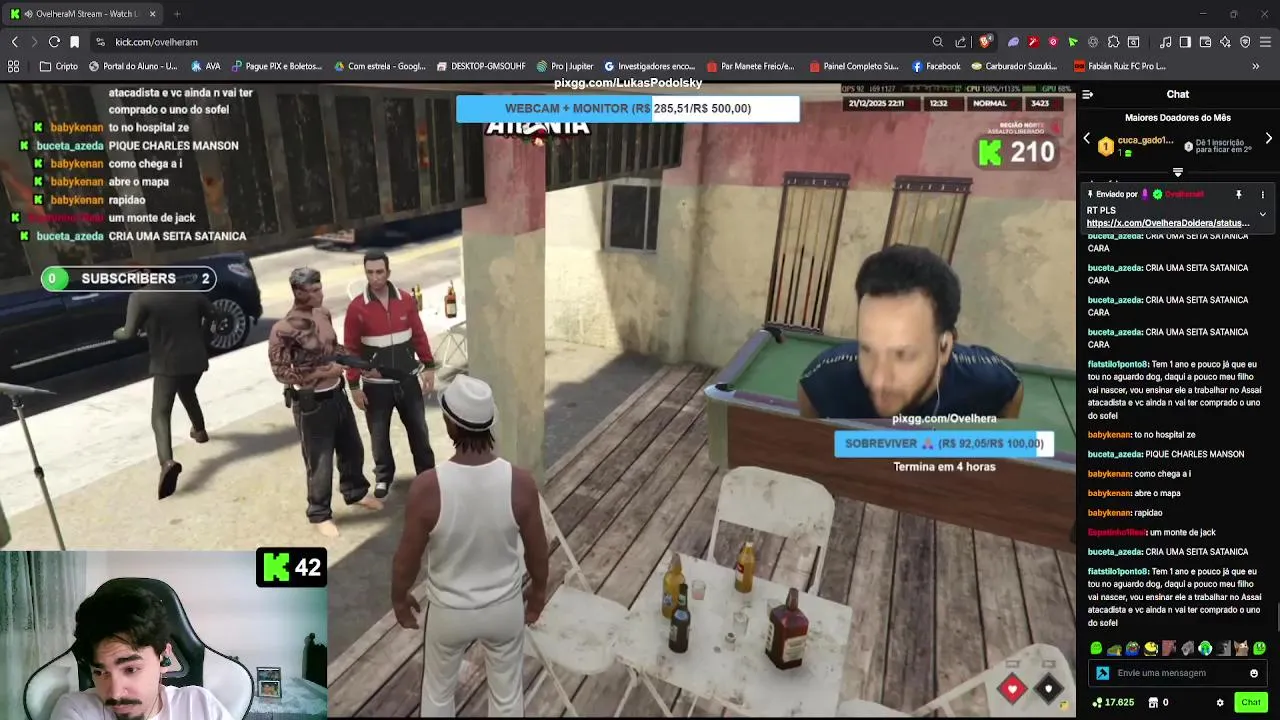1280x720 pixels.
Task: Open the music note media control icon
Action: (x=1165, y=42)
